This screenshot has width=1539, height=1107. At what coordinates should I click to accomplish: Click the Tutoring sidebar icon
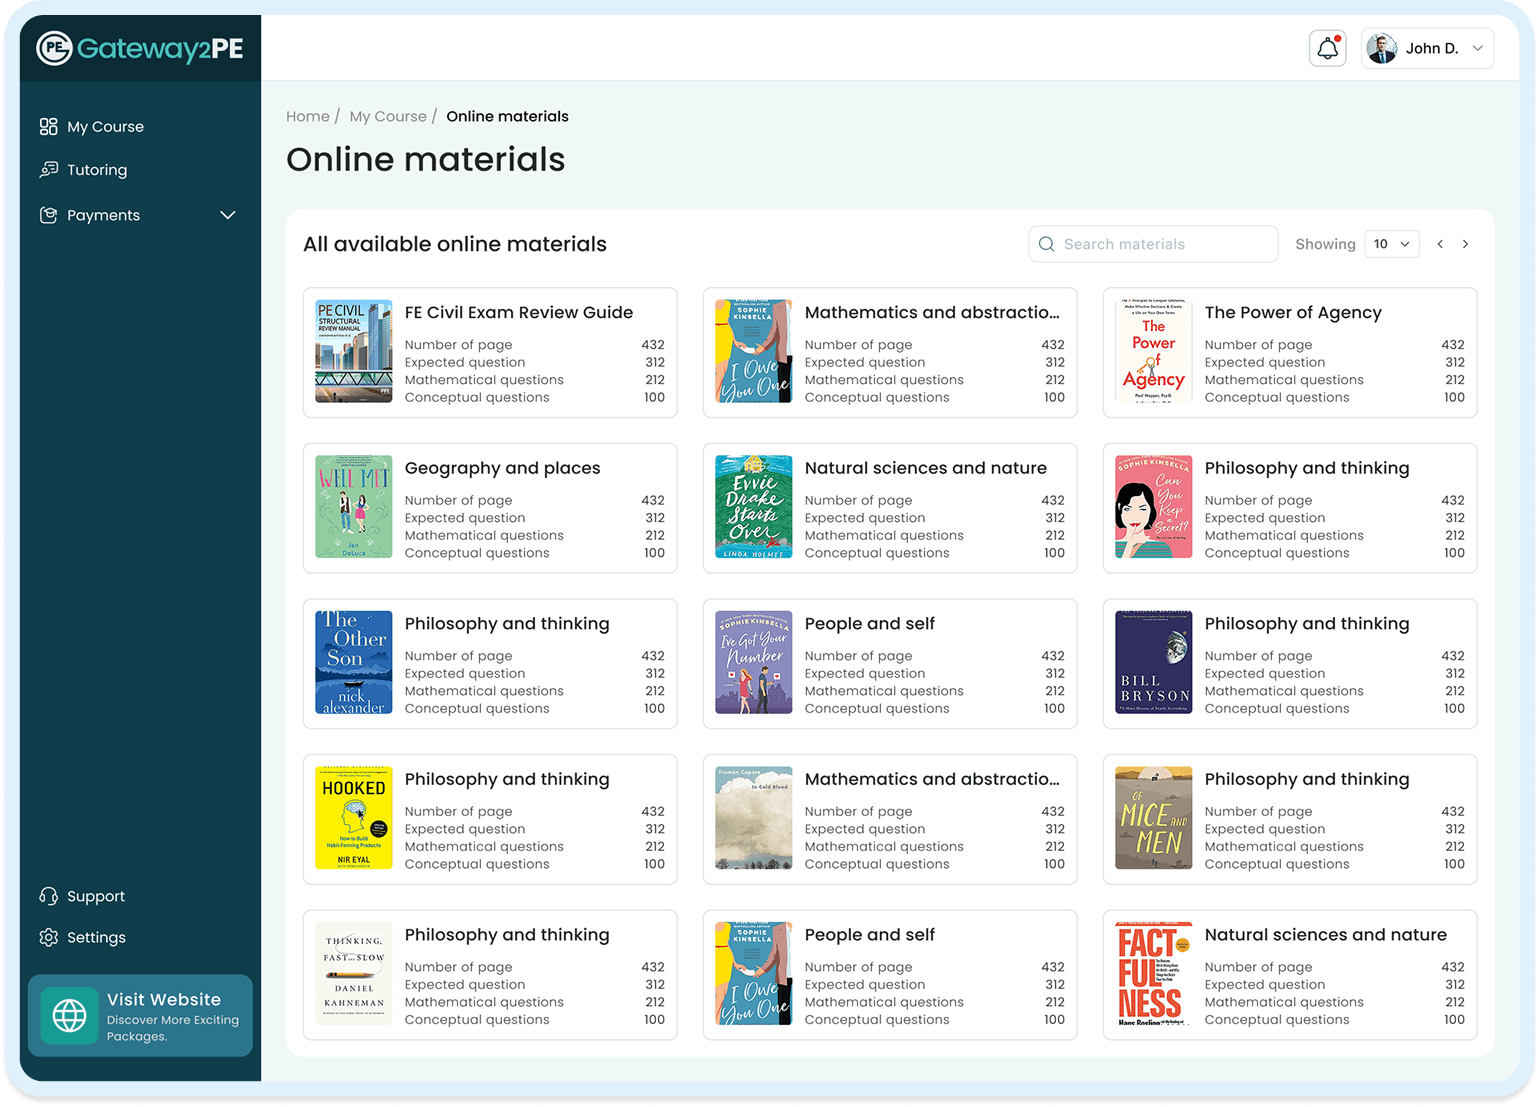point(48,170)
